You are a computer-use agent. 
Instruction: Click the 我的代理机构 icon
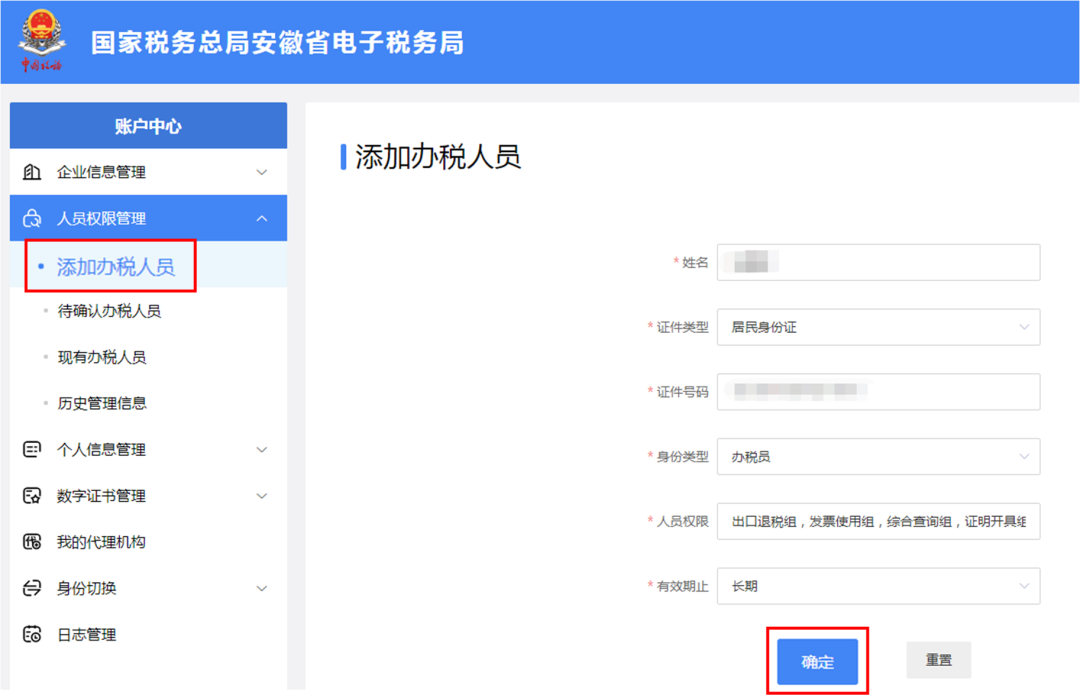pyautogui.click(x=32, y=542)
